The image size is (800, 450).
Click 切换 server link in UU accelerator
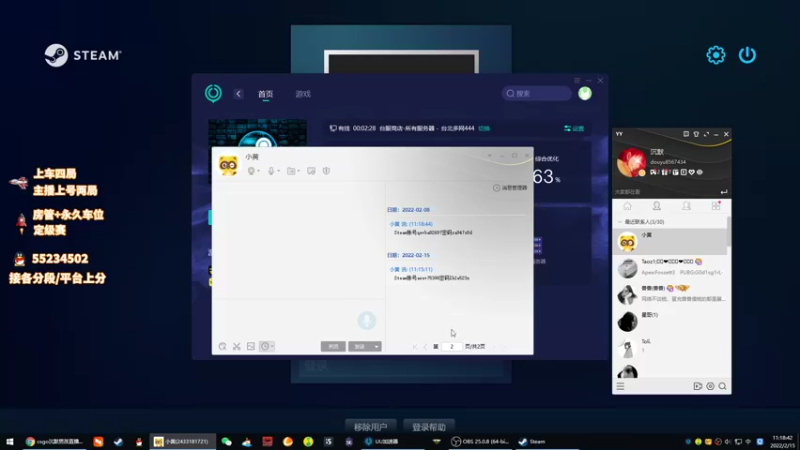[484, 129]
